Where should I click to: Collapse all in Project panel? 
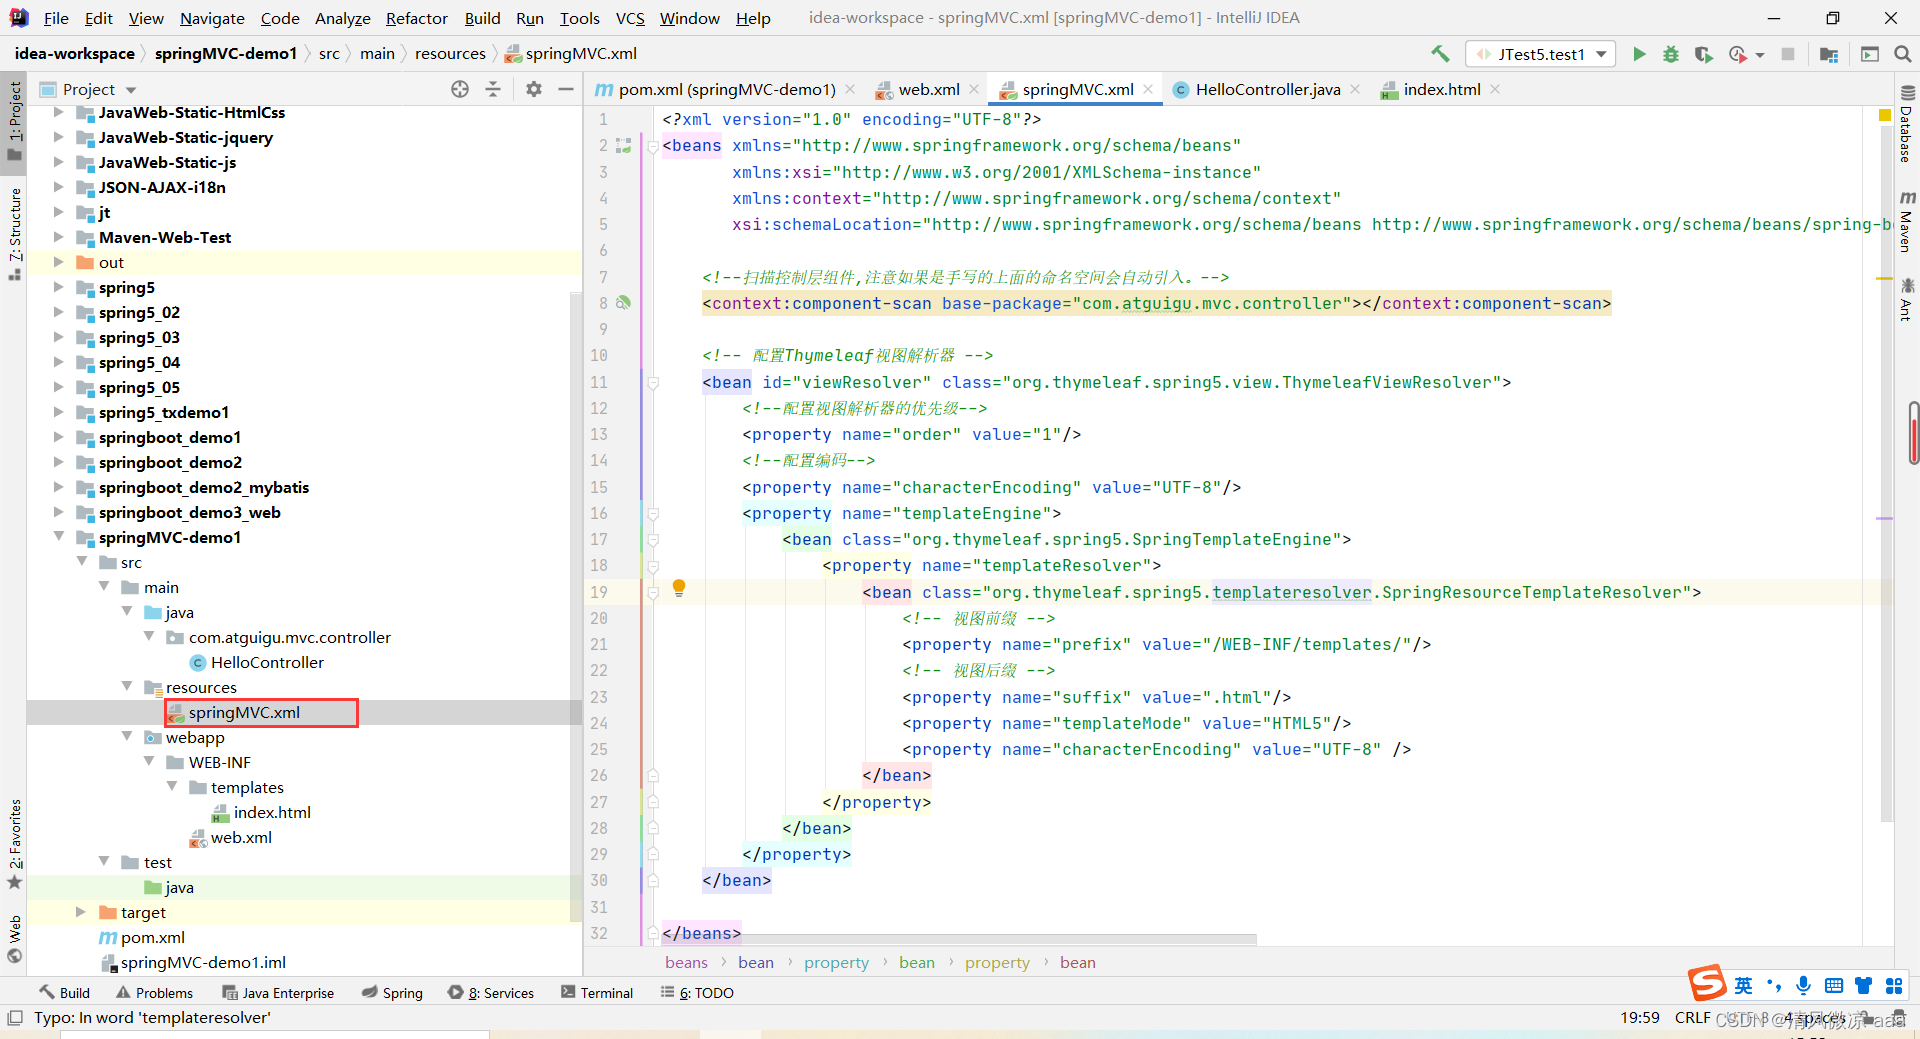493,89
